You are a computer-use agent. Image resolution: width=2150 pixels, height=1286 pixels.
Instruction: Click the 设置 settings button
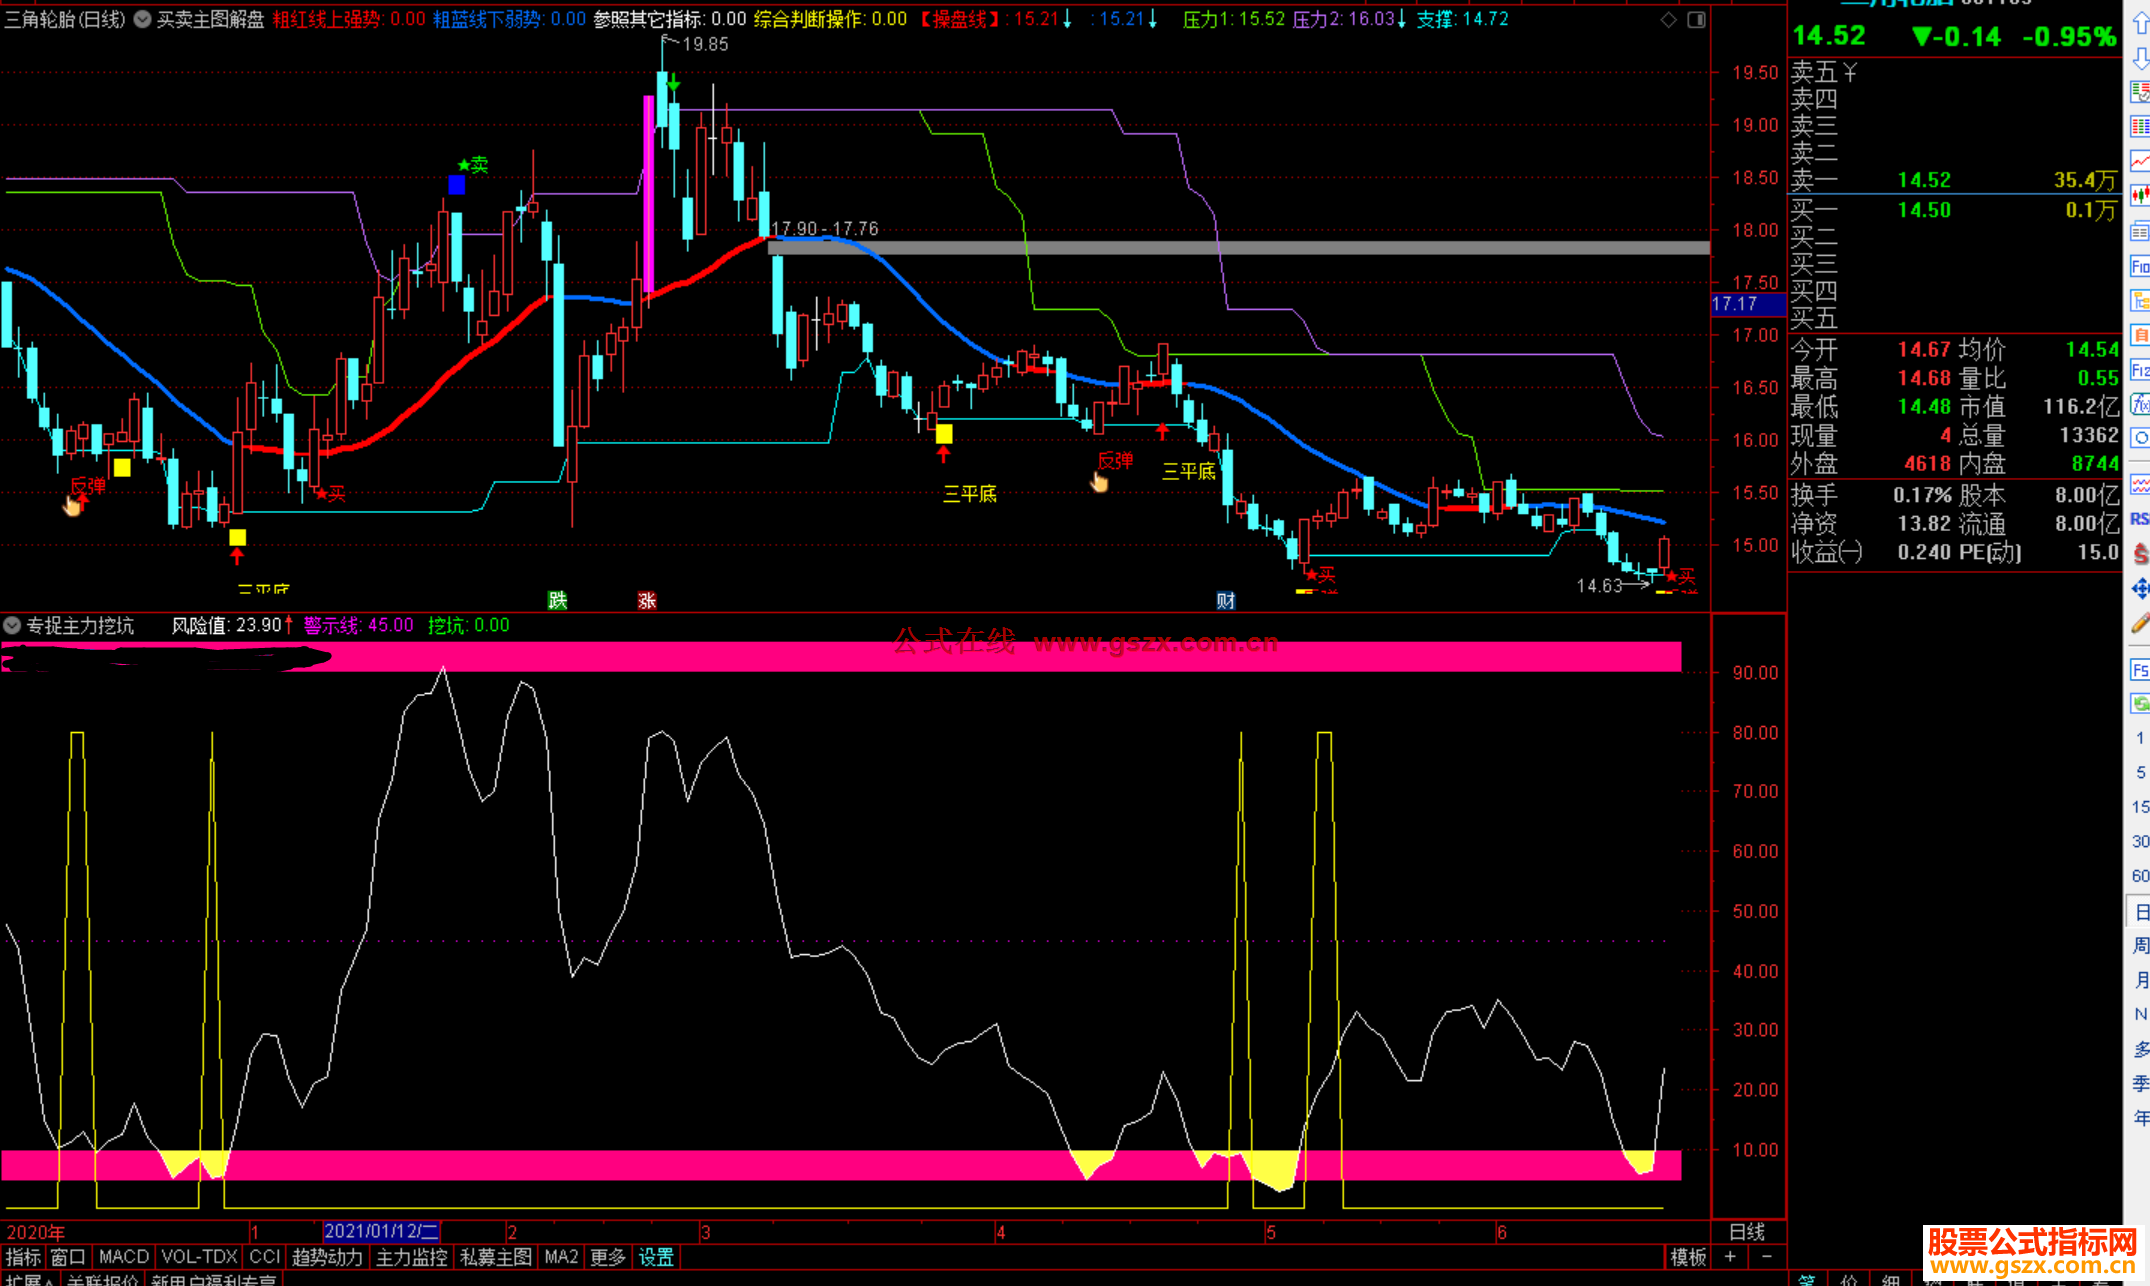(x=656, y=1257)
